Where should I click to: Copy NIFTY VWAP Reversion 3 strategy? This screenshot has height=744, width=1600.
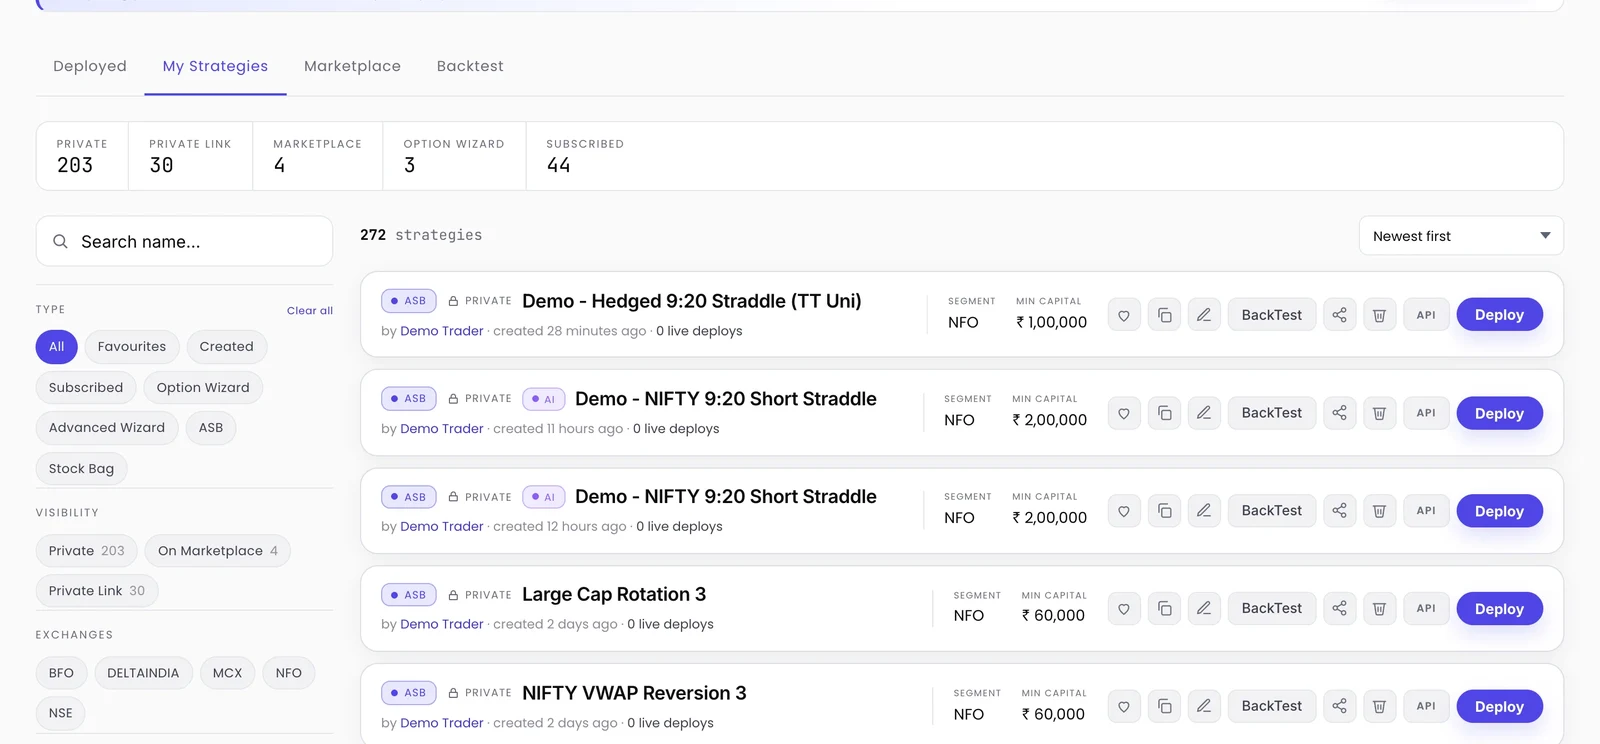(x=1164, y=706)
